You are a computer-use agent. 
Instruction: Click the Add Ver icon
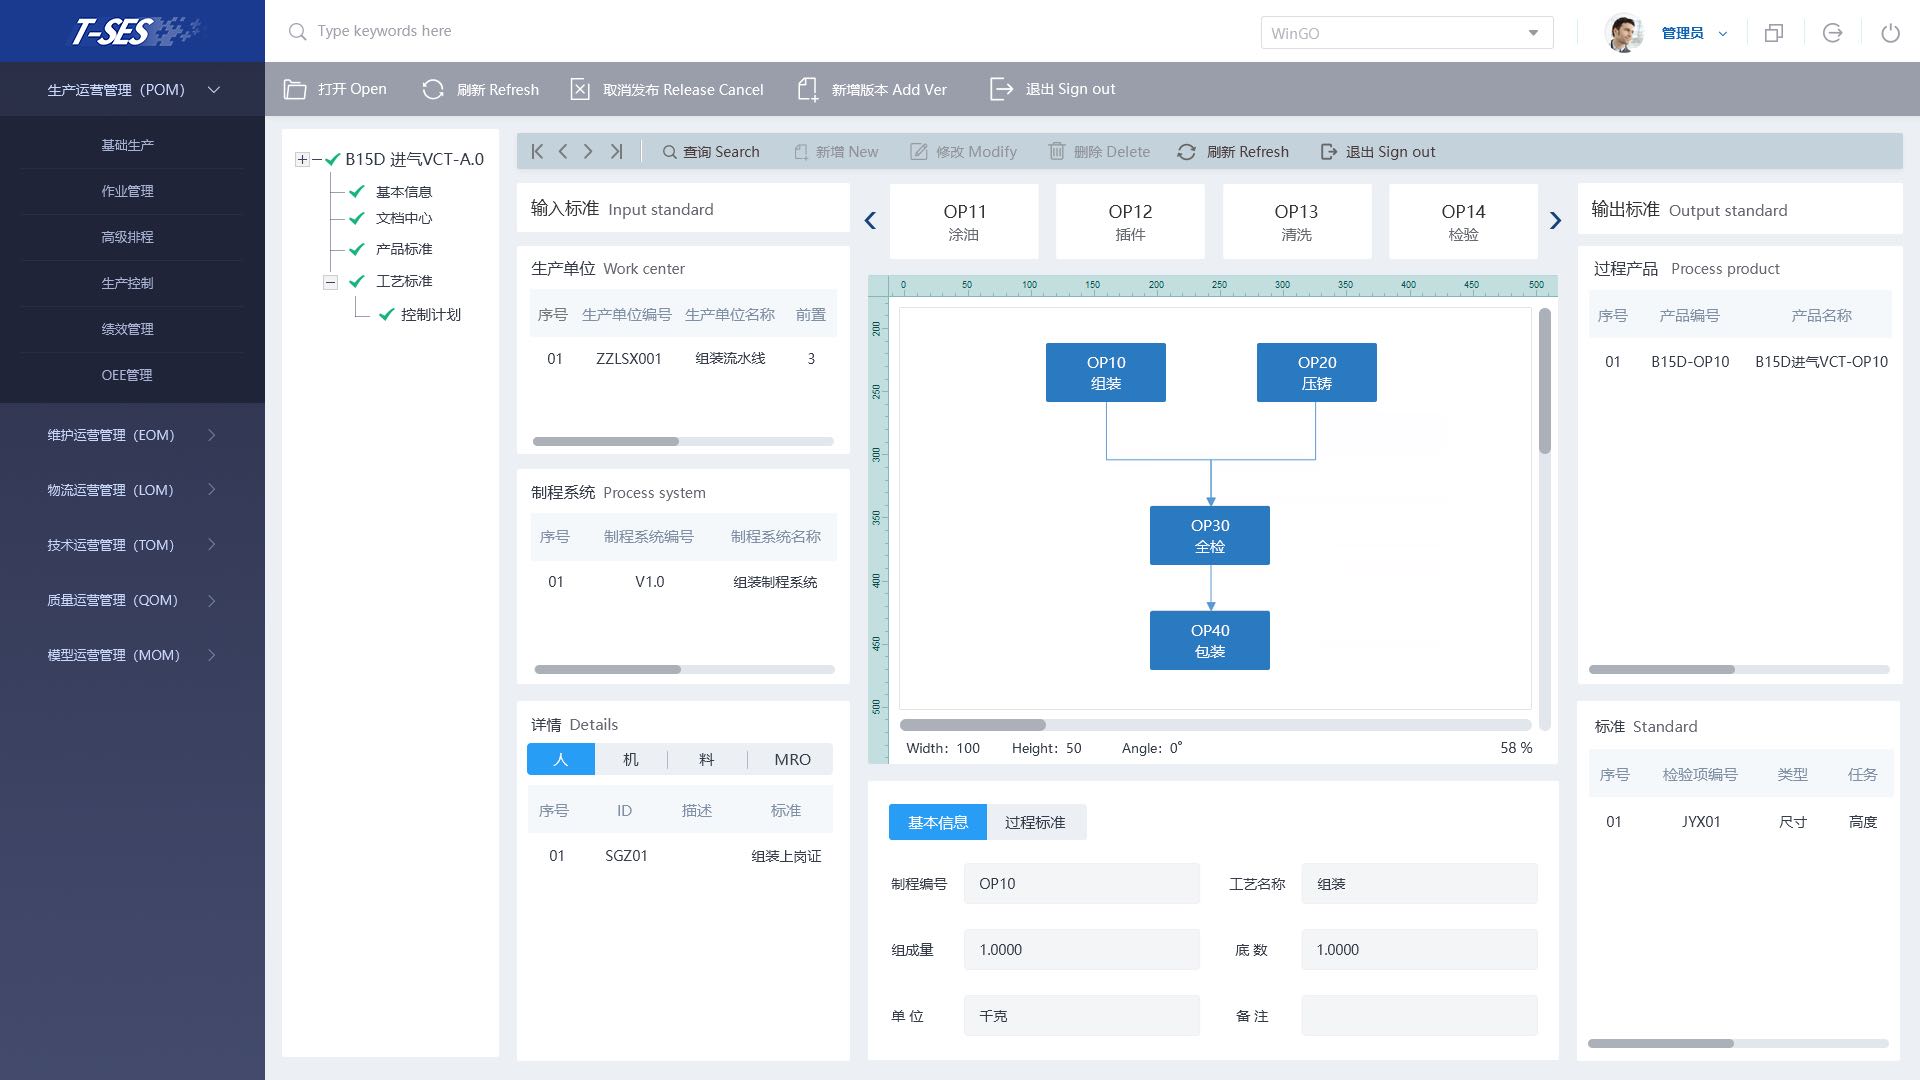click(808, 89)
